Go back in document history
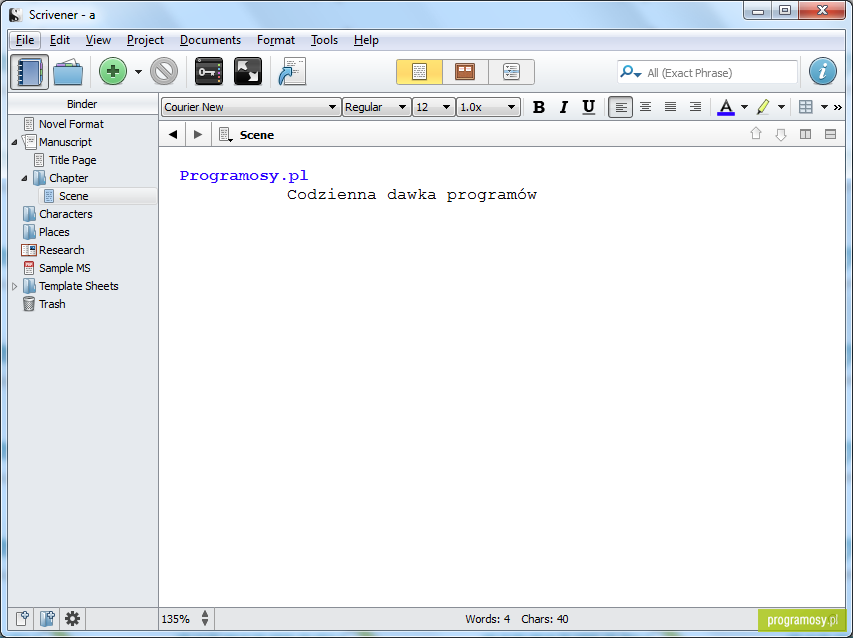 click(173, 134)
